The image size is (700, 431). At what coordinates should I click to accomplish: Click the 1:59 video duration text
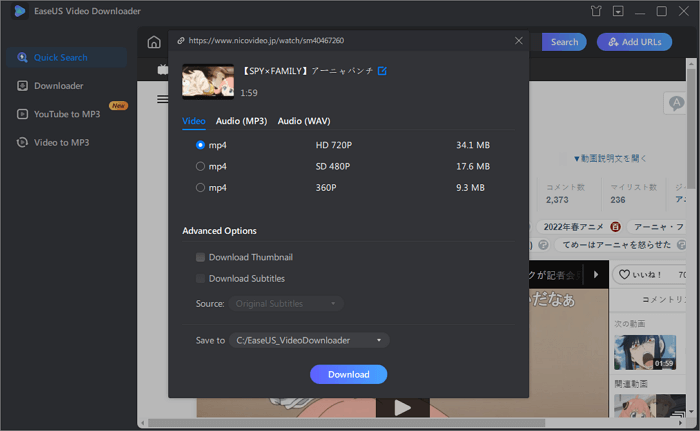249,93
